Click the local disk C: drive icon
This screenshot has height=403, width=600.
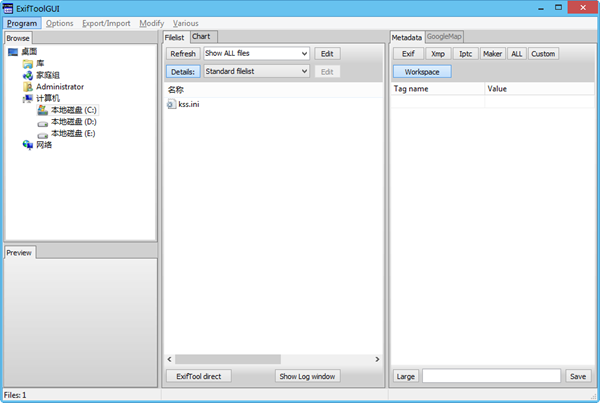coord(42,110)
